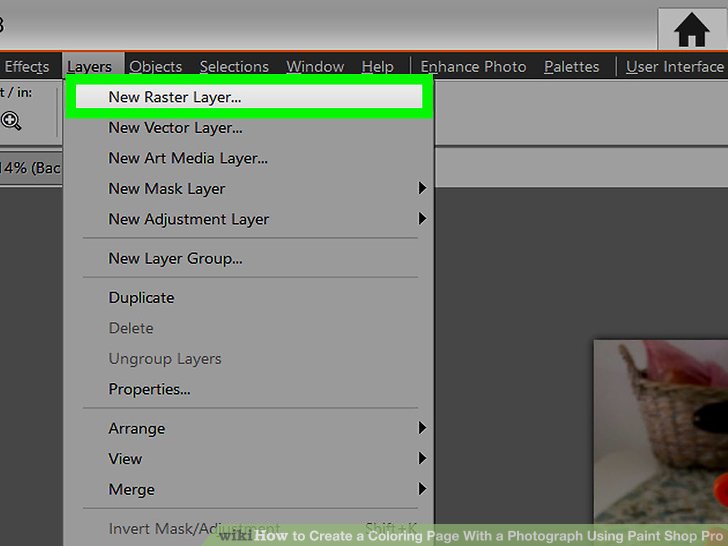Click the zoom in magnifier icon
Image resolution: width=728 pixels, height=546 pixels.
[11, 121]
